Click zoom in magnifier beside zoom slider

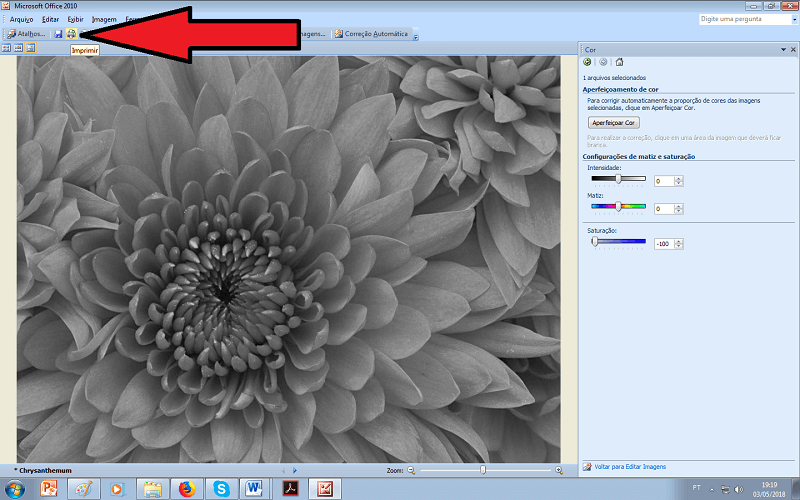pos(558,470)
